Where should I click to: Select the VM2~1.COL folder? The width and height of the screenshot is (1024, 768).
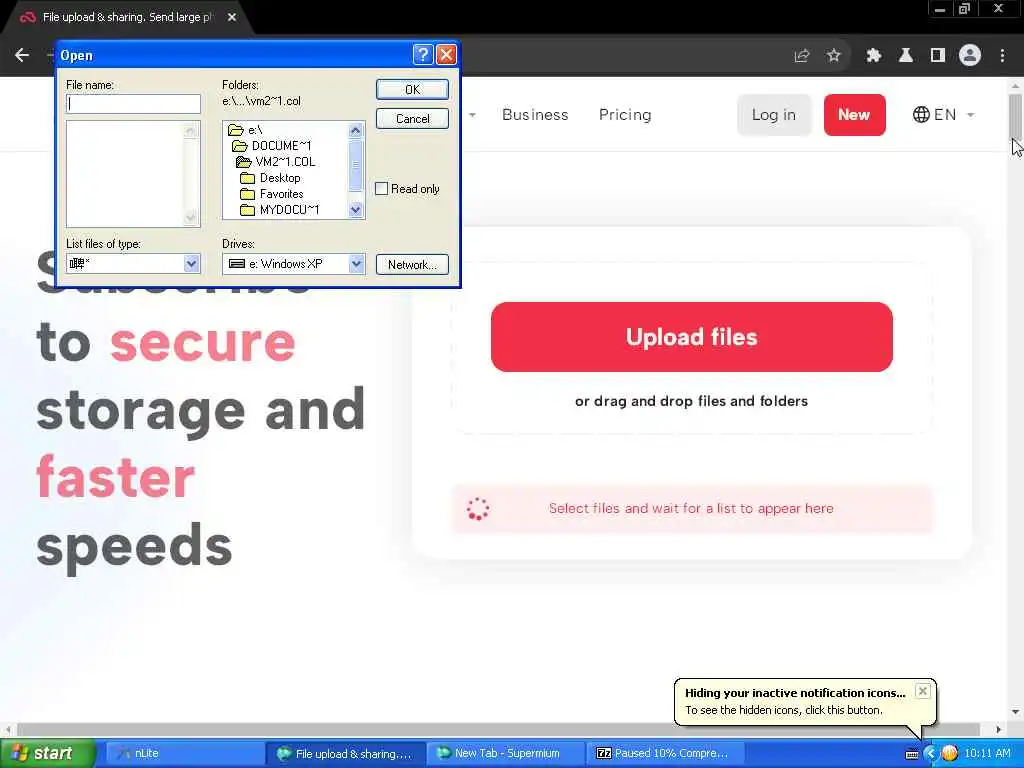[x=276, y=161]
